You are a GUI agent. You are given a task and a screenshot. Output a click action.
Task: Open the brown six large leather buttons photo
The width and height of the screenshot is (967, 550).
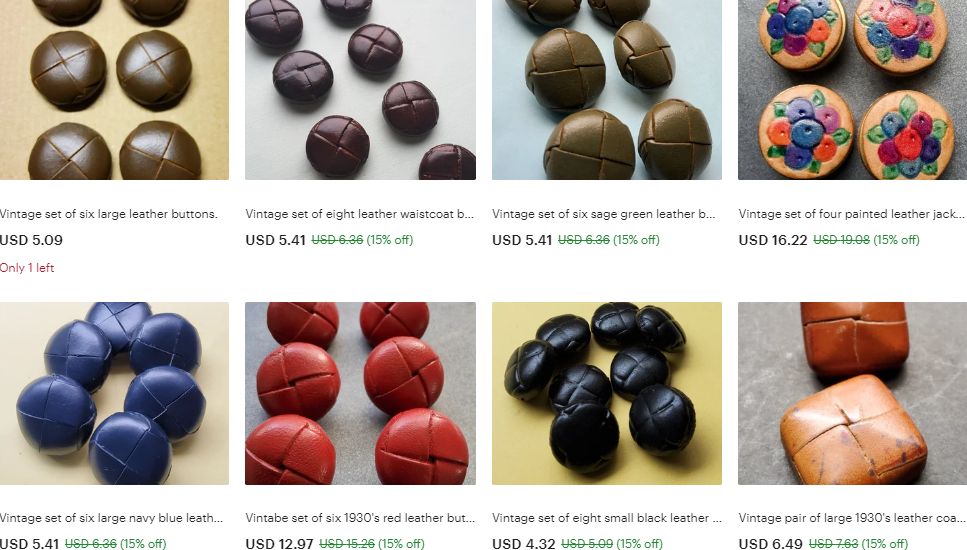(x=114, y=90)
